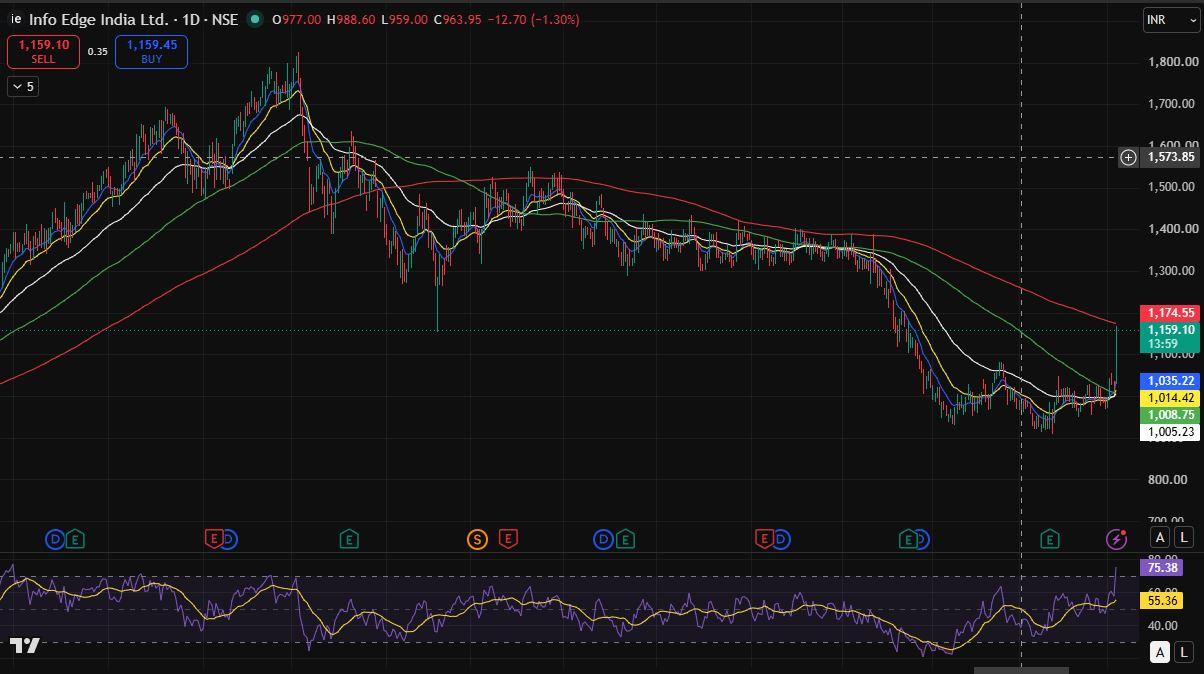Click the horizontal scrollbar at chart bottom
The height and width of the screenshot is (674, 1204).
click(x=1021, y=670)
